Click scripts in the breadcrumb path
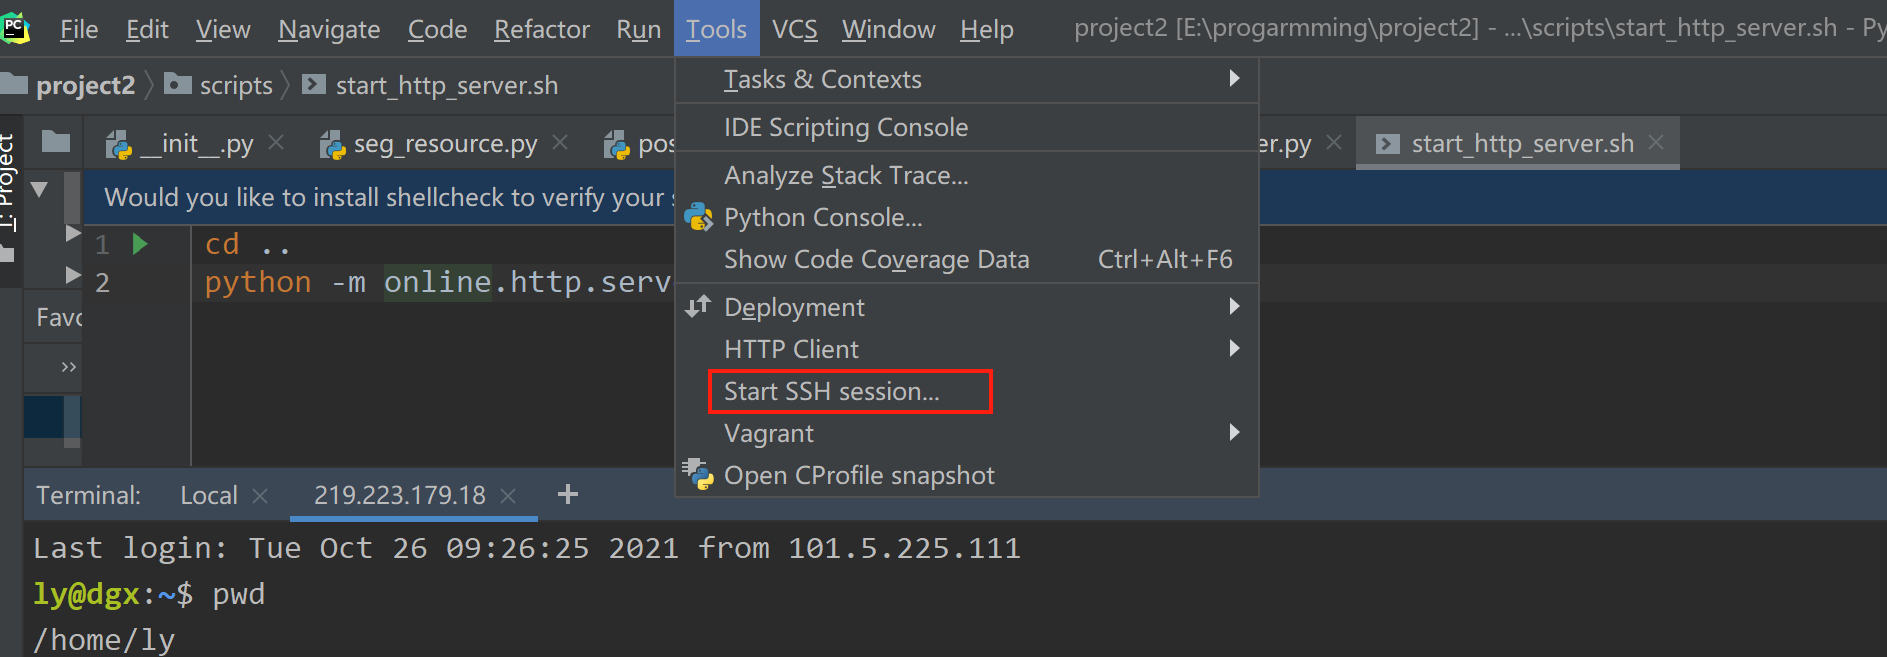Image resolution: width=1887 pixels, height=657 pixels. click(x=236, y=86)
